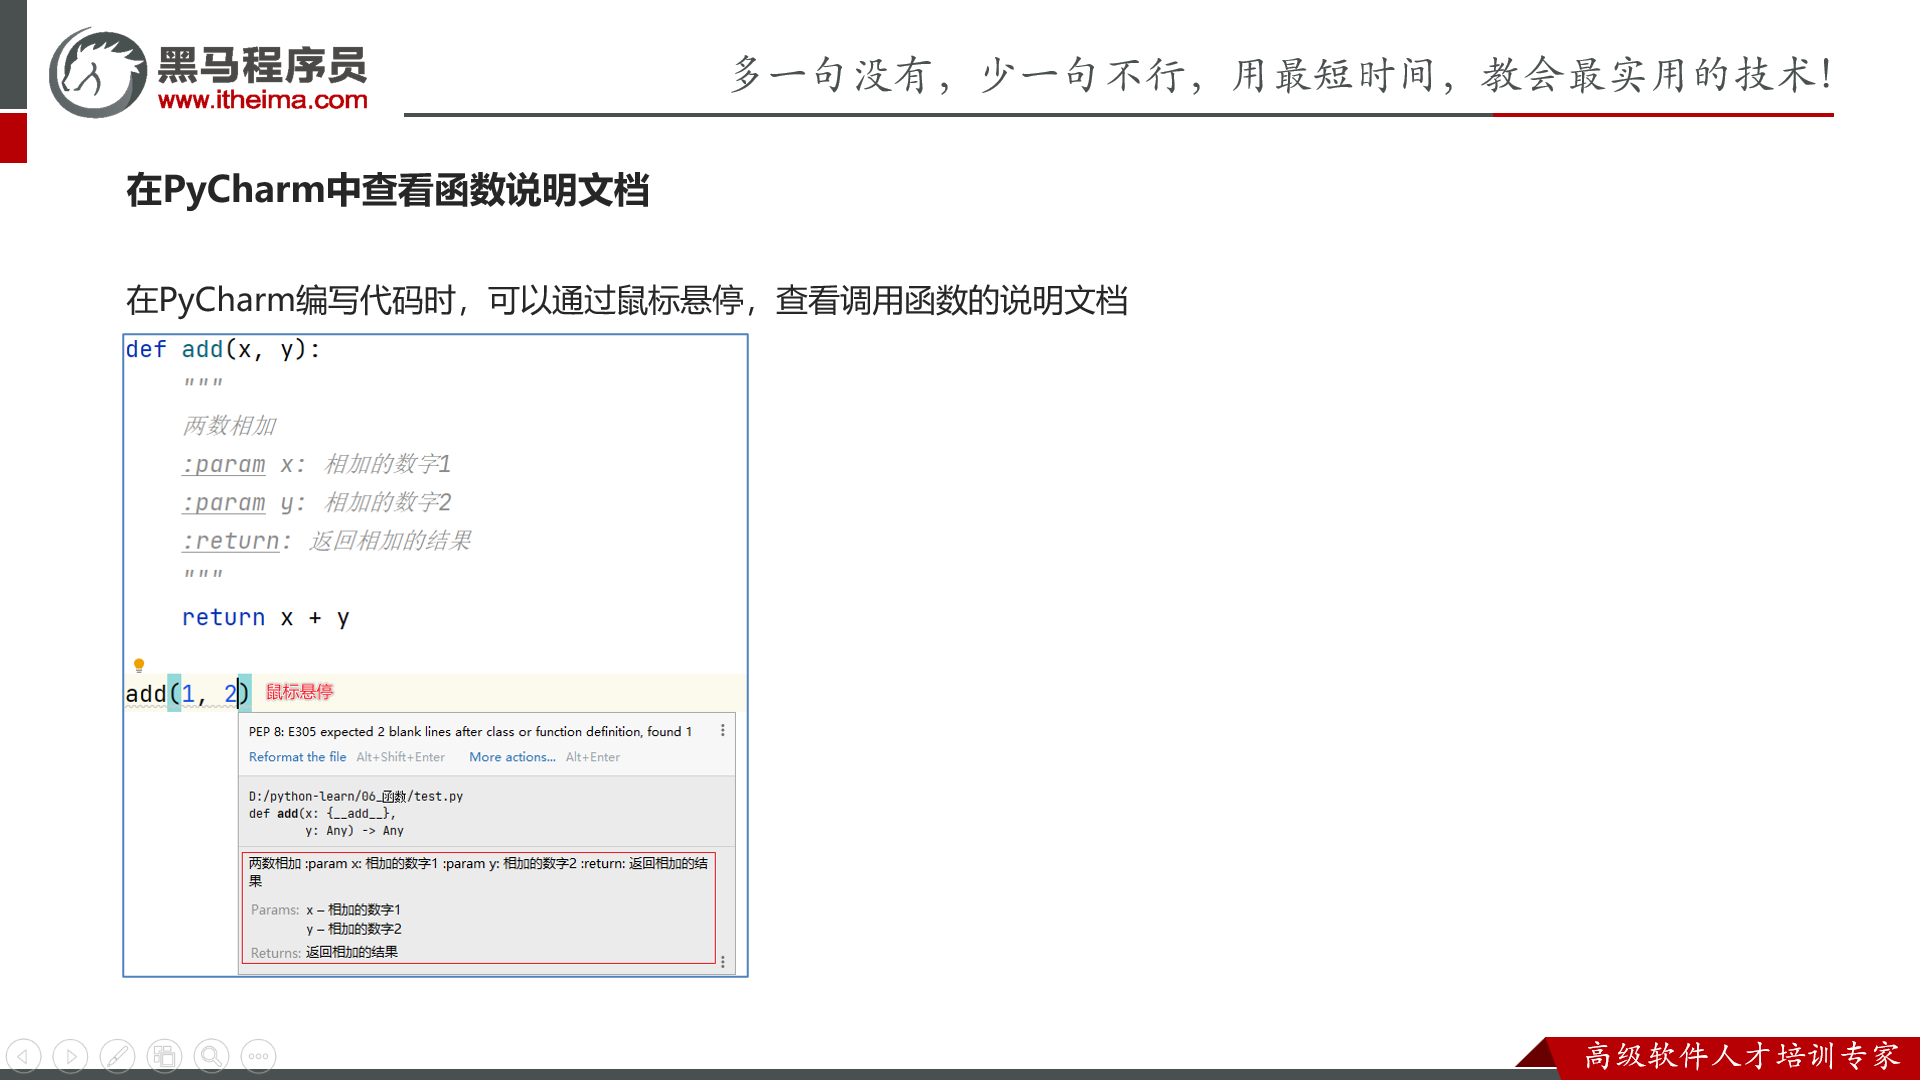Click the itheima horse logo
This screenshot has width=1920, height=1080.
[98, 73]
